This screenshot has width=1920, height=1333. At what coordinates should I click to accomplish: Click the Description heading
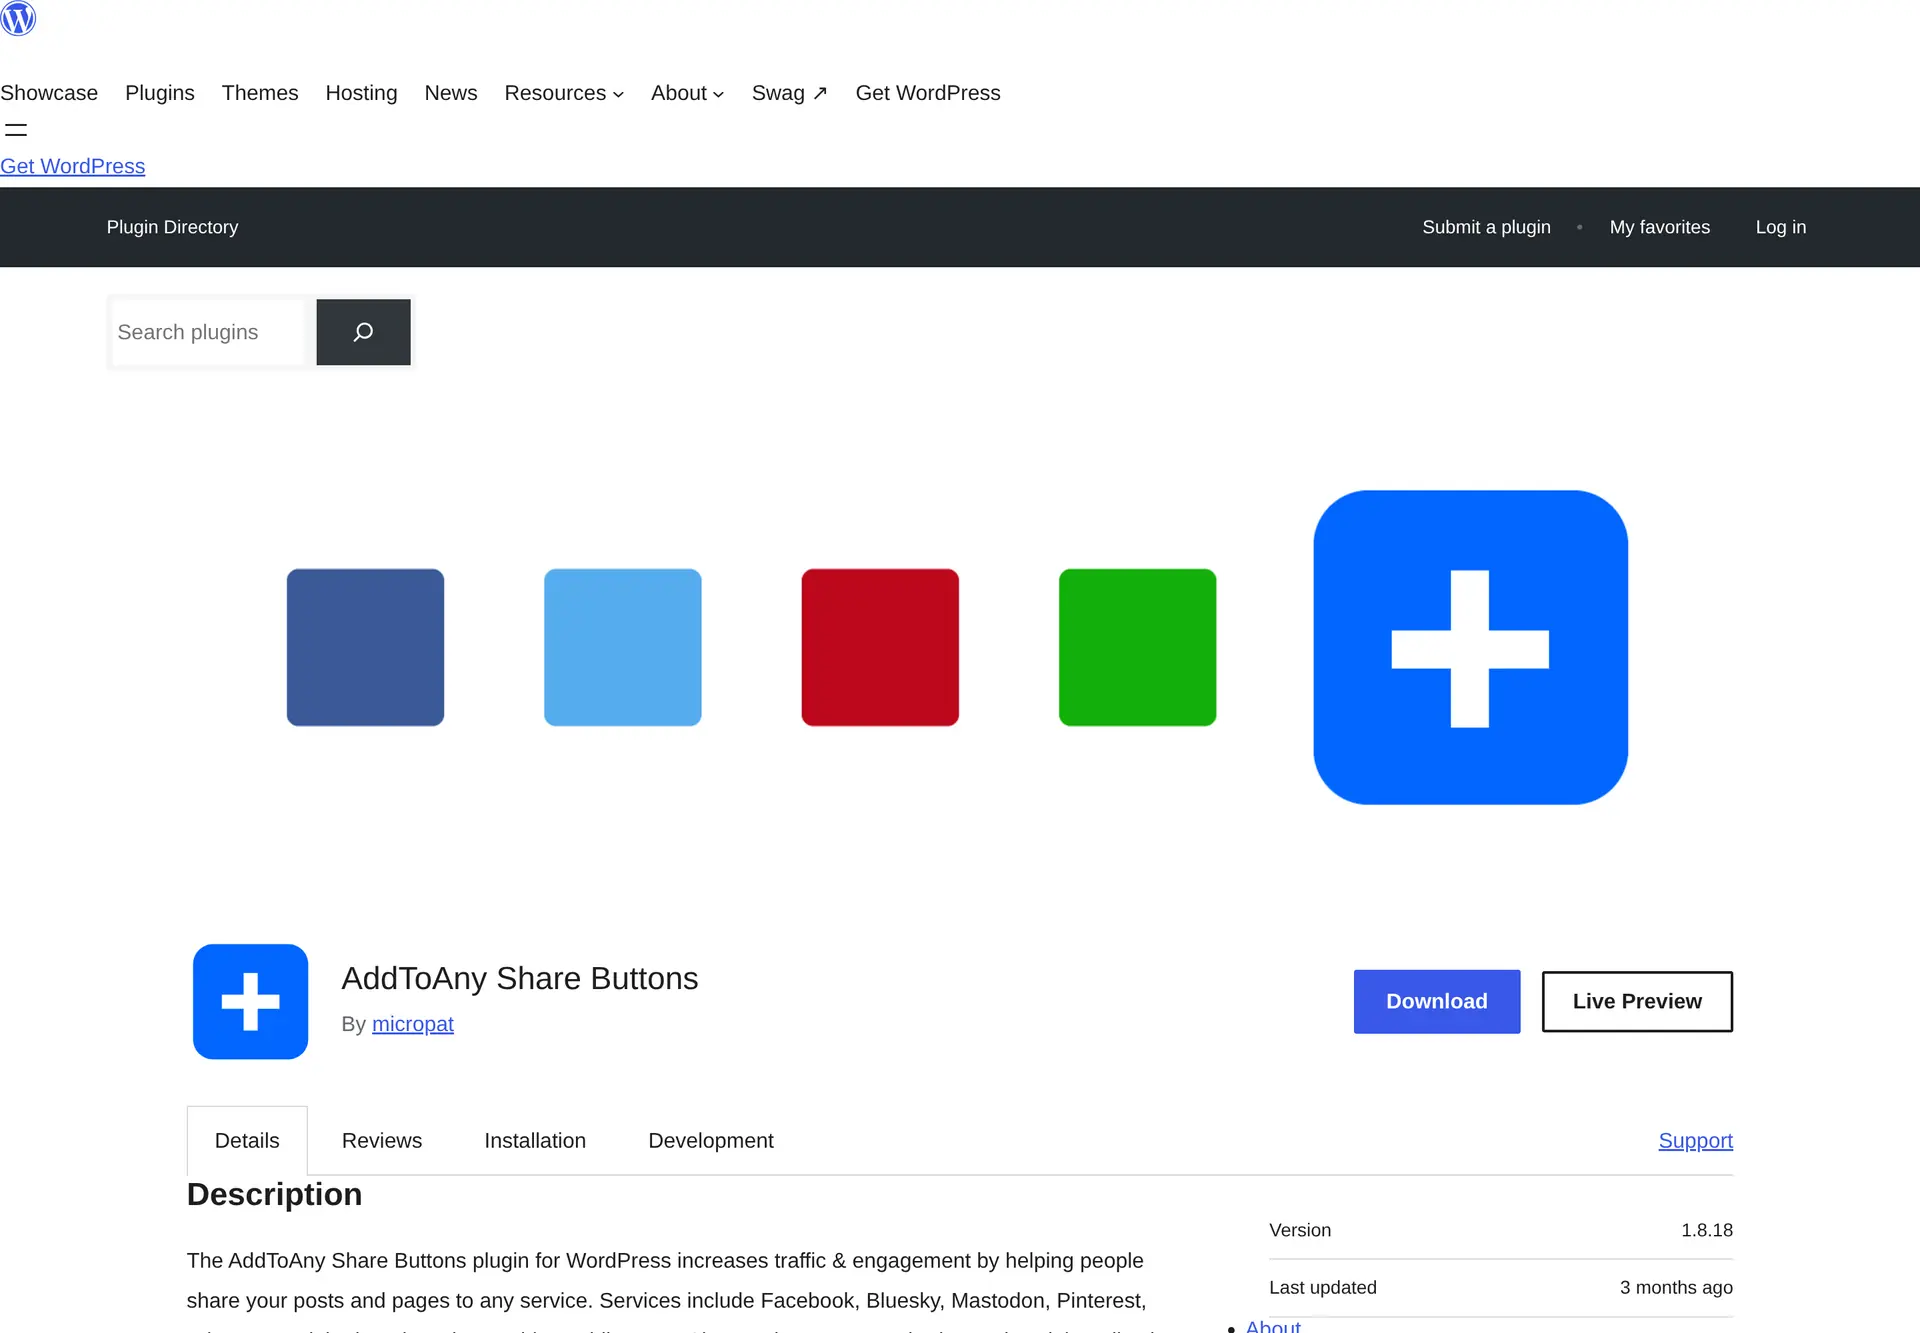[x=274, y=1194]
